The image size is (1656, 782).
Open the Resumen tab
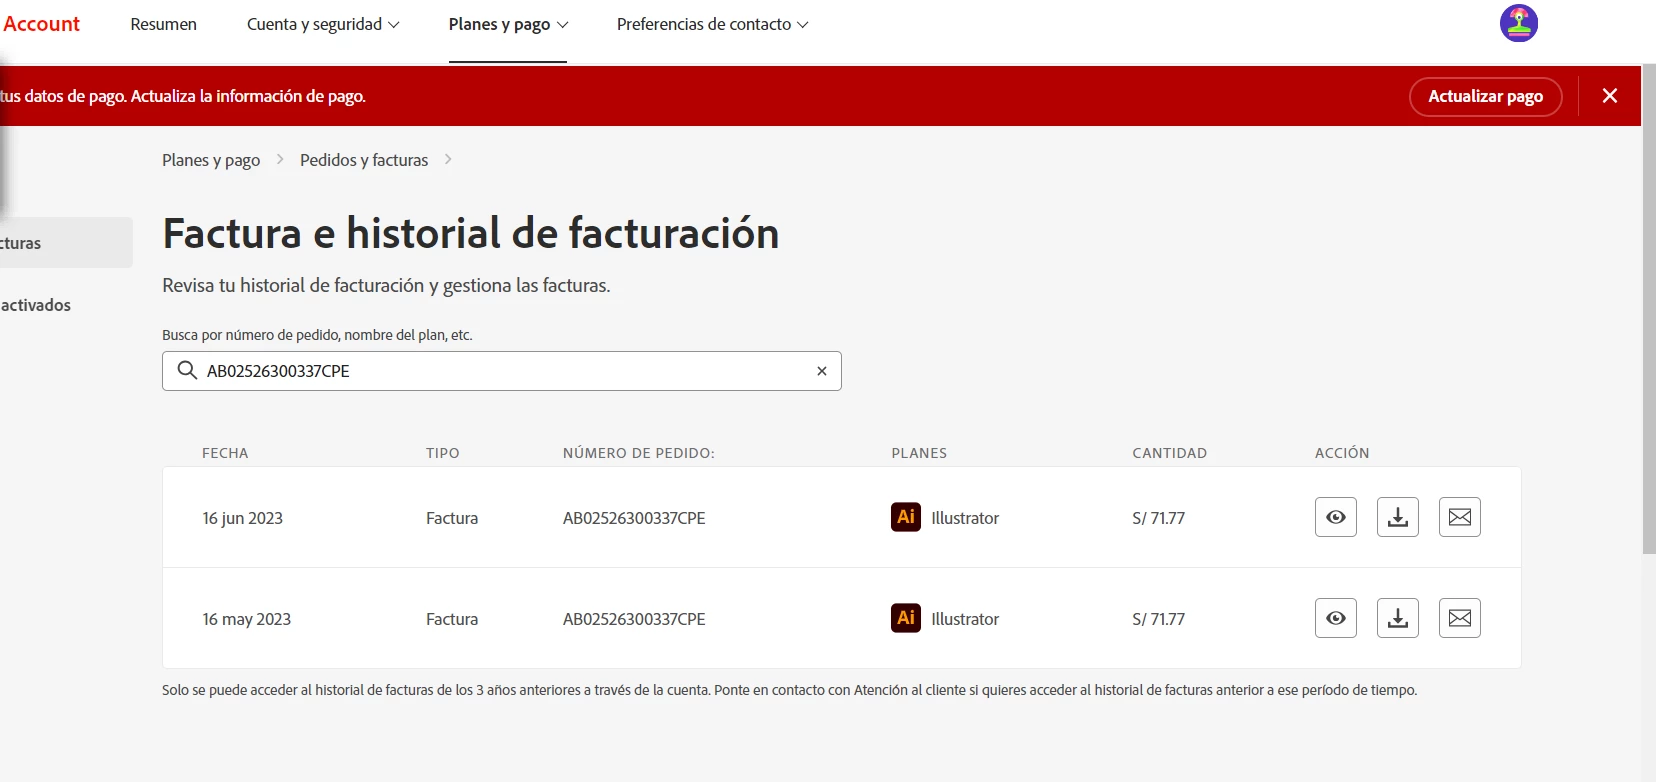click(x=164, y=24)
